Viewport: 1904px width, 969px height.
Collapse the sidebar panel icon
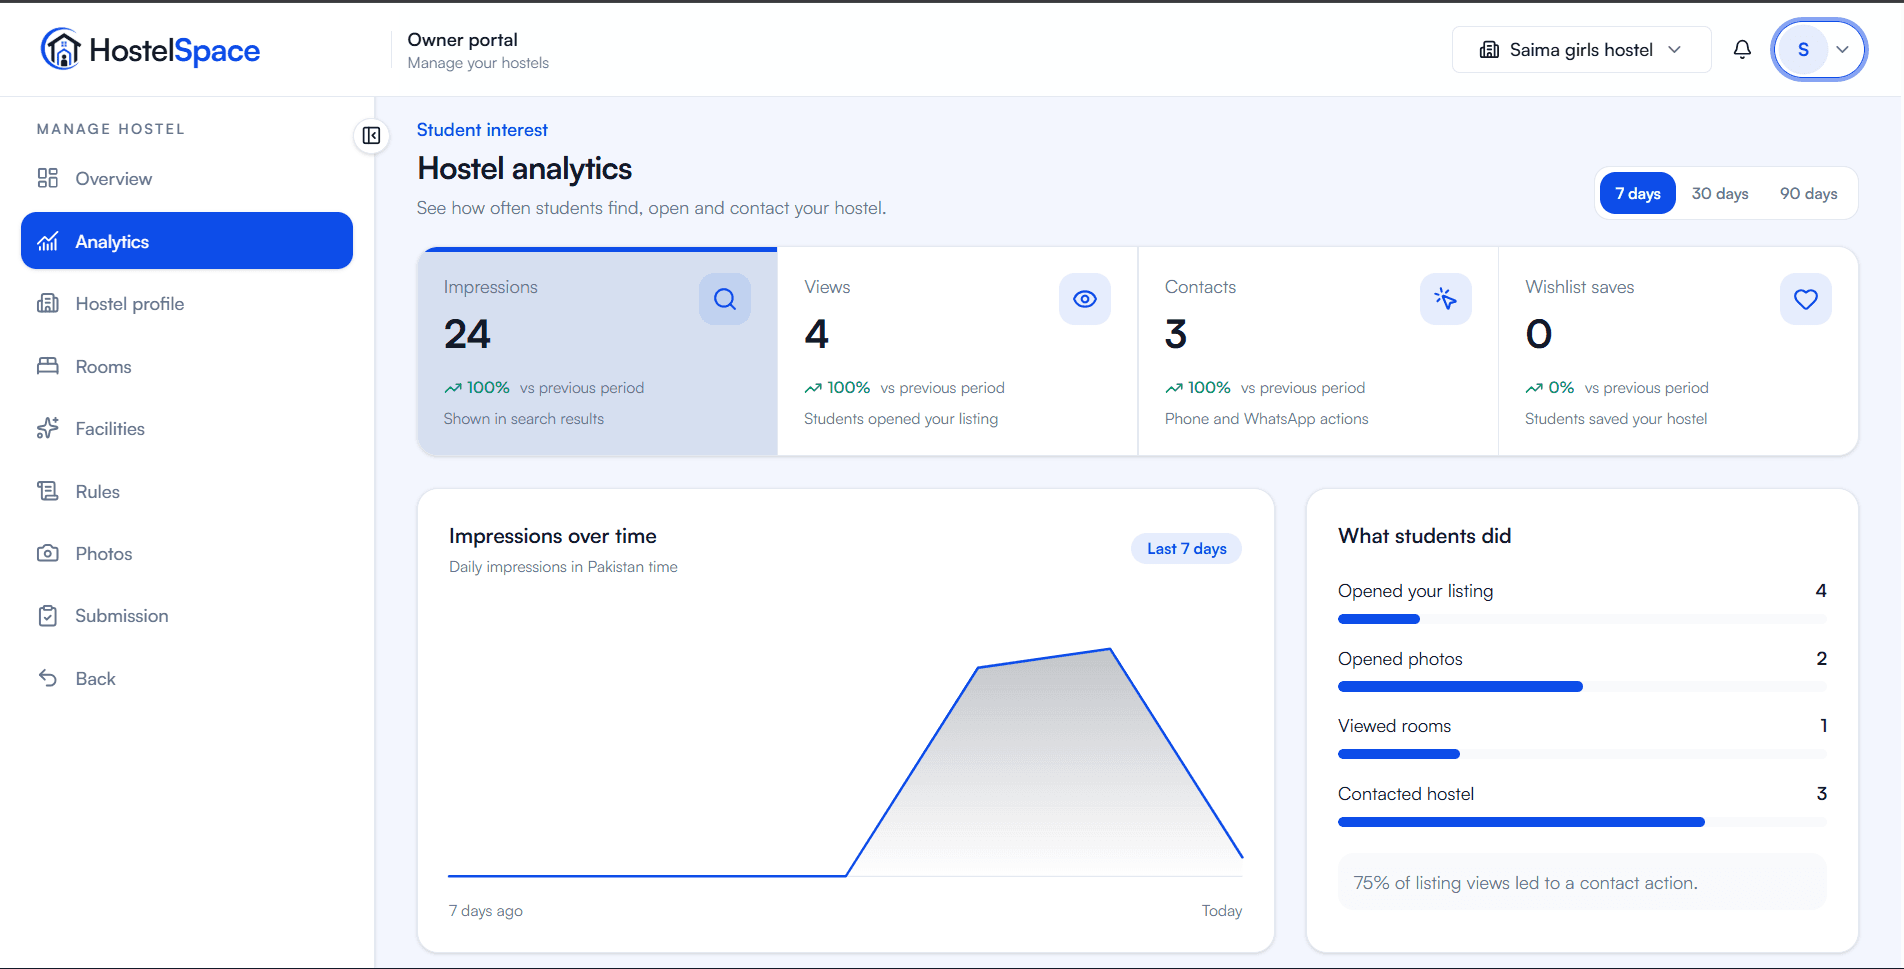[371, 135]
